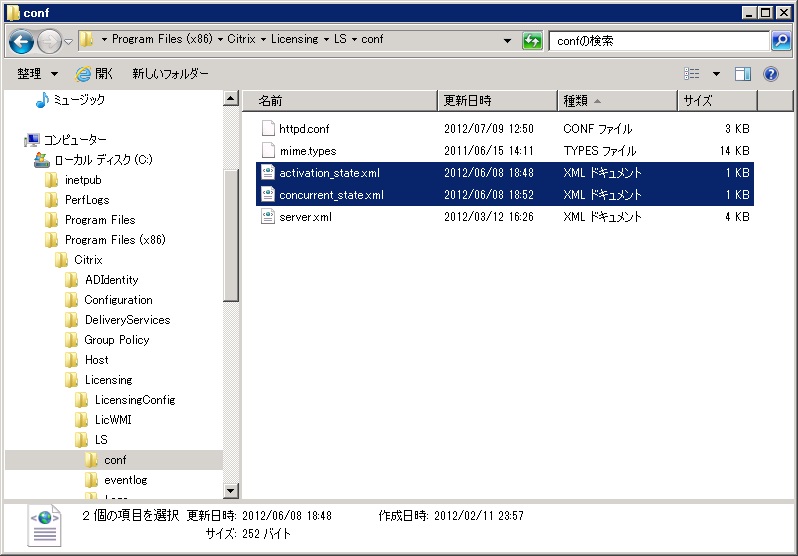
Task: Click the refresh icon beside address bar
Action: (x=532, y=41)
